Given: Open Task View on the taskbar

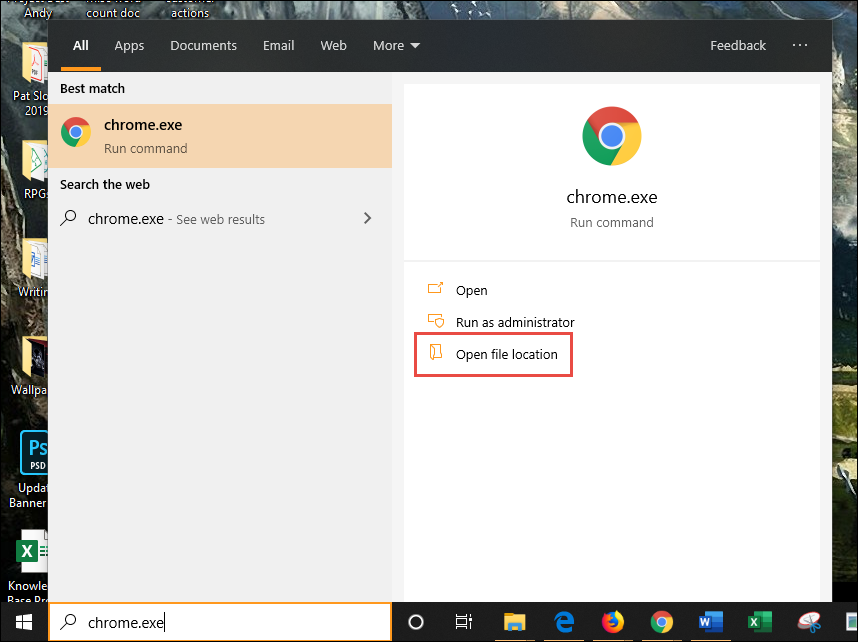Looking at the screenshot, I should [463, 622].
